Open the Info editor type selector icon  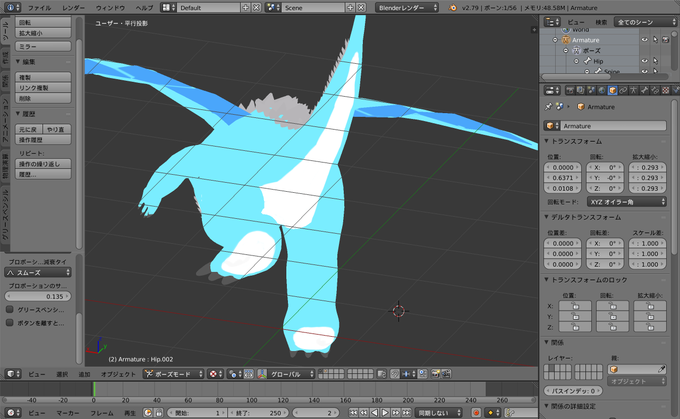click(x=11, y=7)
